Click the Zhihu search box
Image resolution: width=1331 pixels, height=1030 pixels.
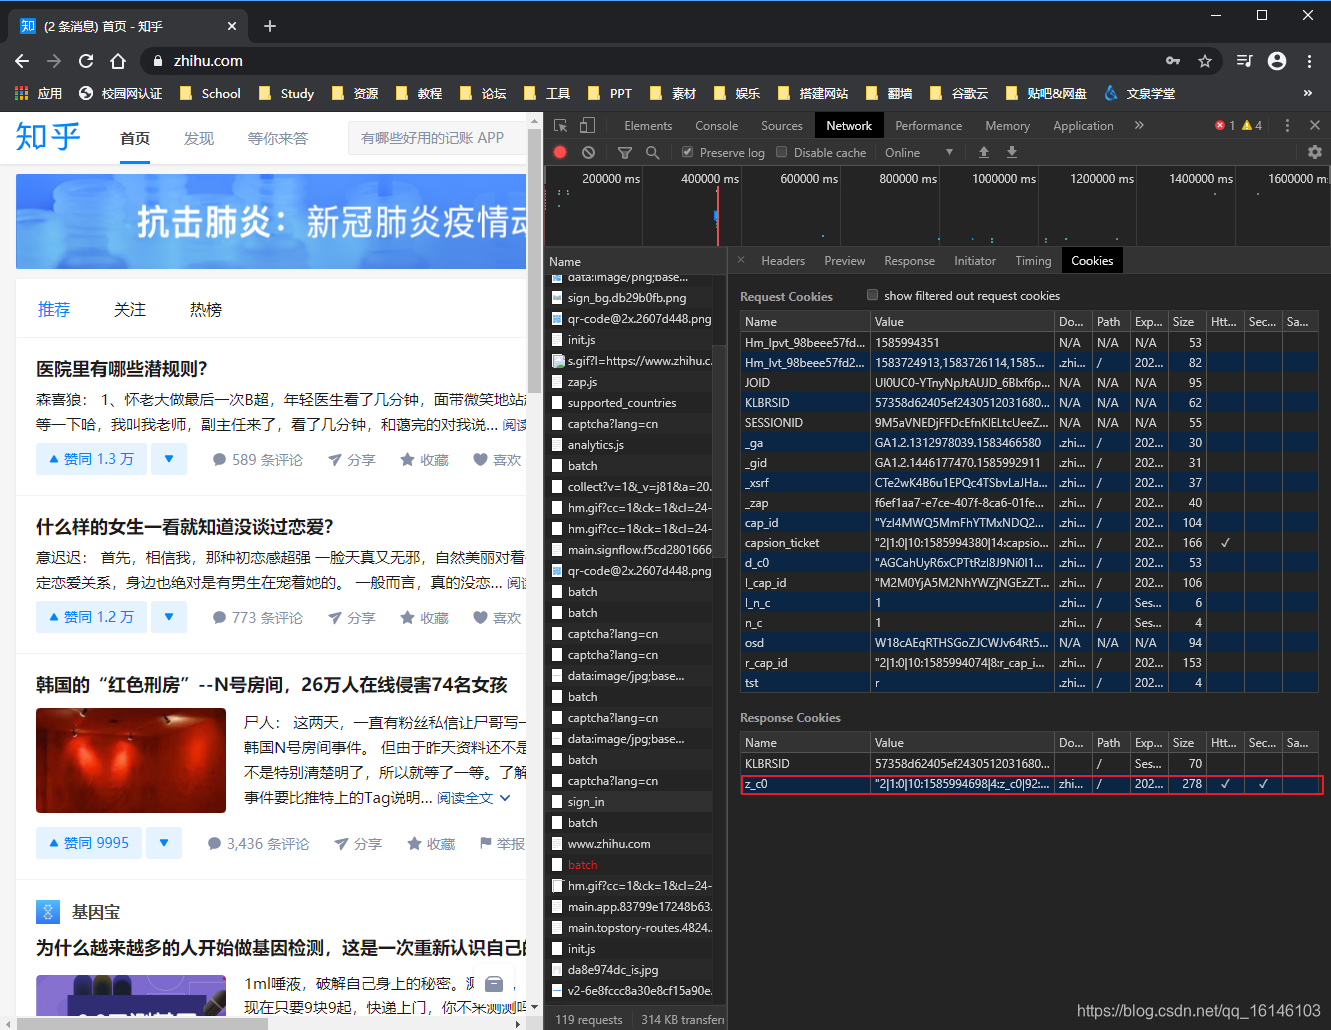click(x=437, y=138)
